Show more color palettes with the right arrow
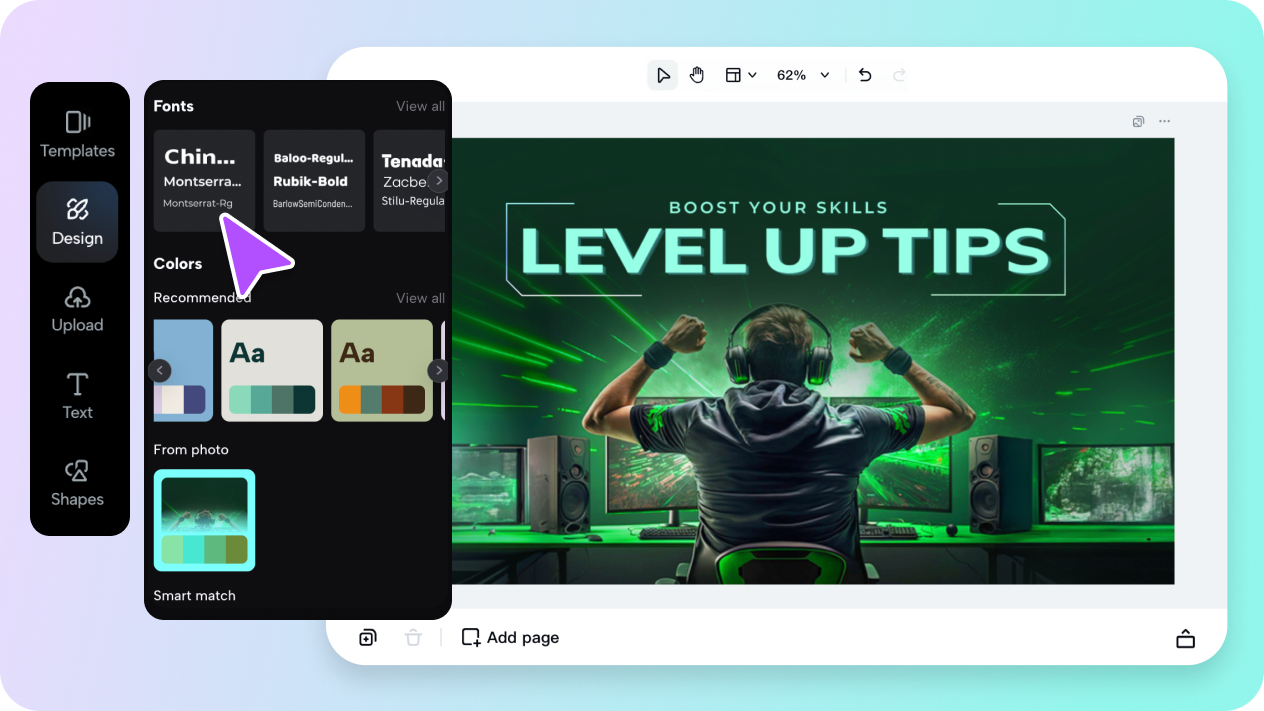1264x711 pixels. (x=438, y=370)
